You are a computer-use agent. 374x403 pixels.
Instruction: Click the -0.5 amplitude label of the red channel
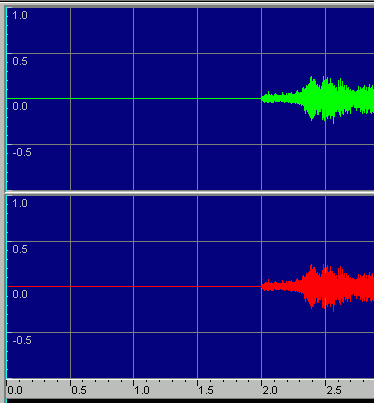22,340
